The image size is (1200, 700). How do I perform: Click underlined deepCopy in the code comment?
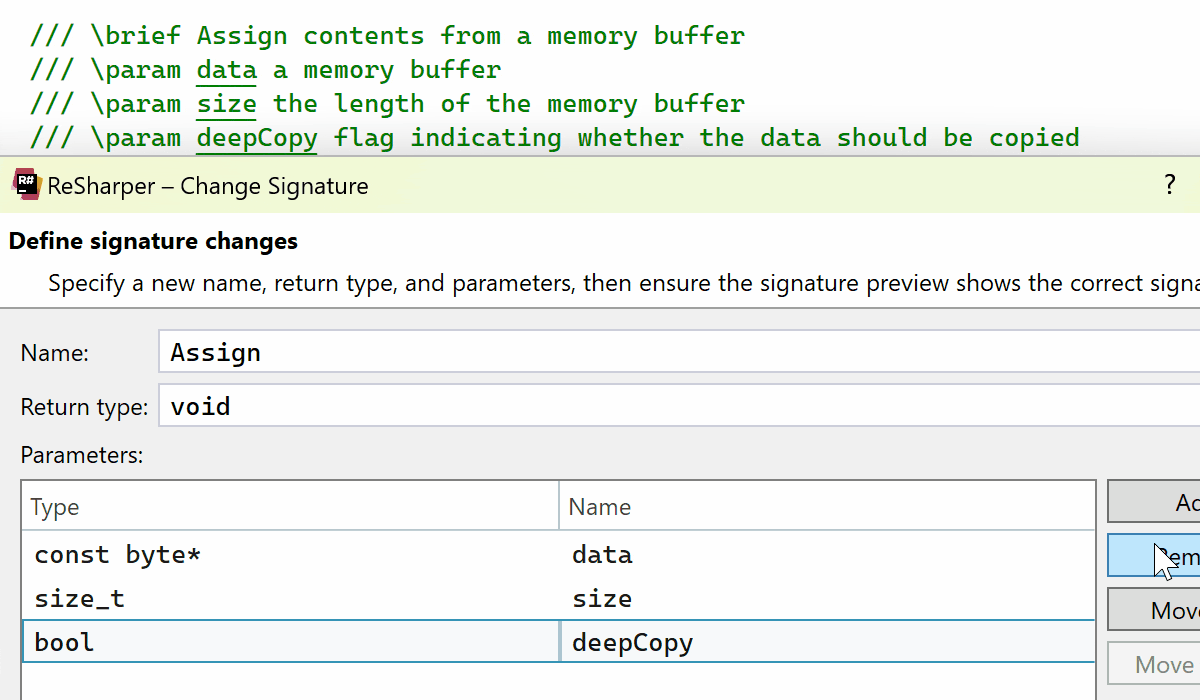coord(257,138)
